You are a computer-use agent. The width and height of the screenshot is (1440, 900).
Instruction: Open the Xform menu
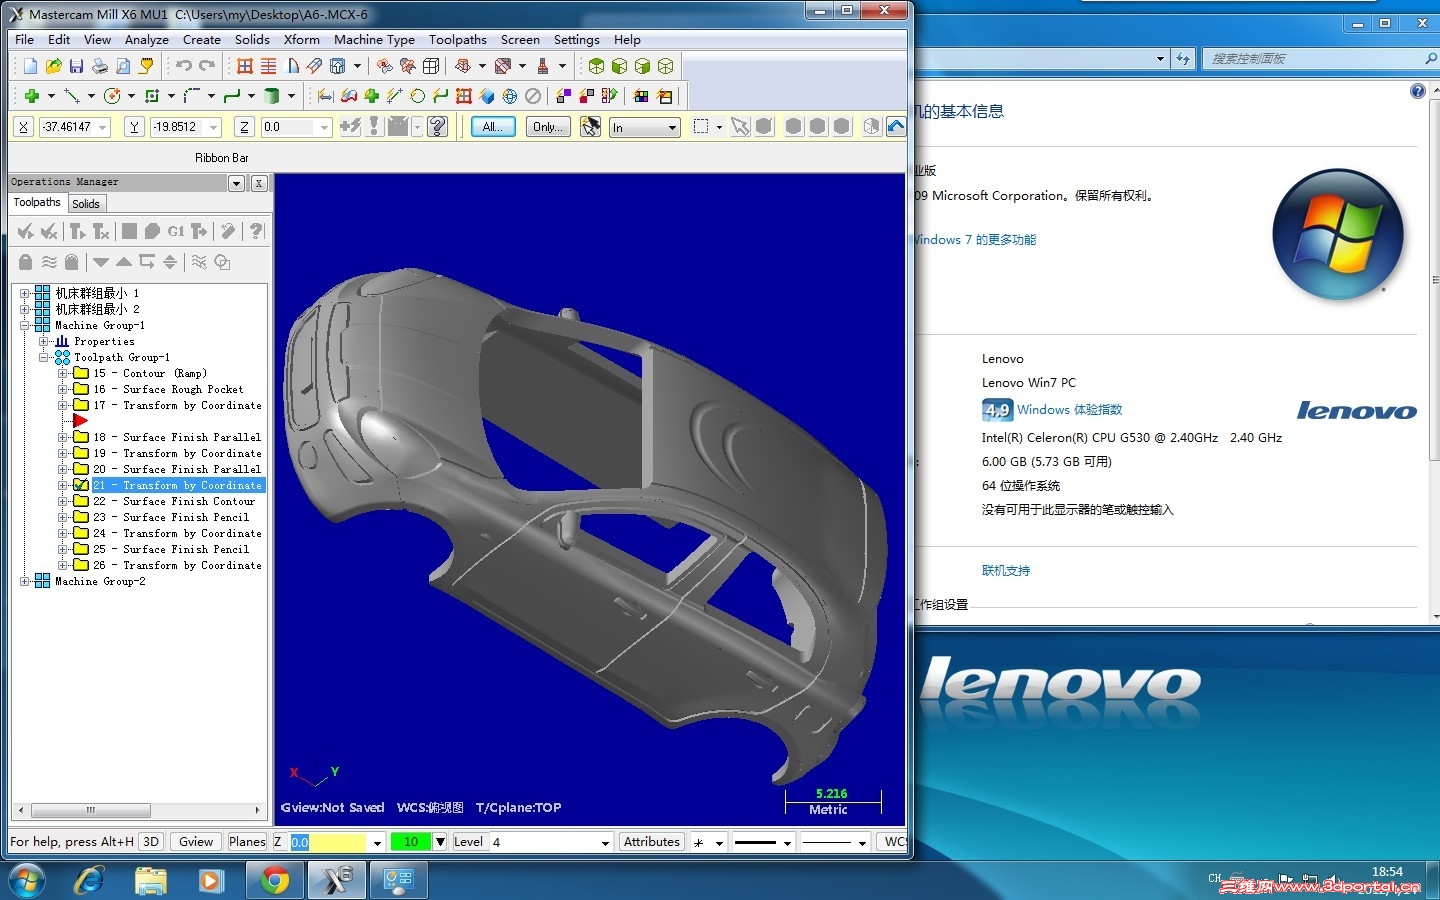click(x=302, y=40)
